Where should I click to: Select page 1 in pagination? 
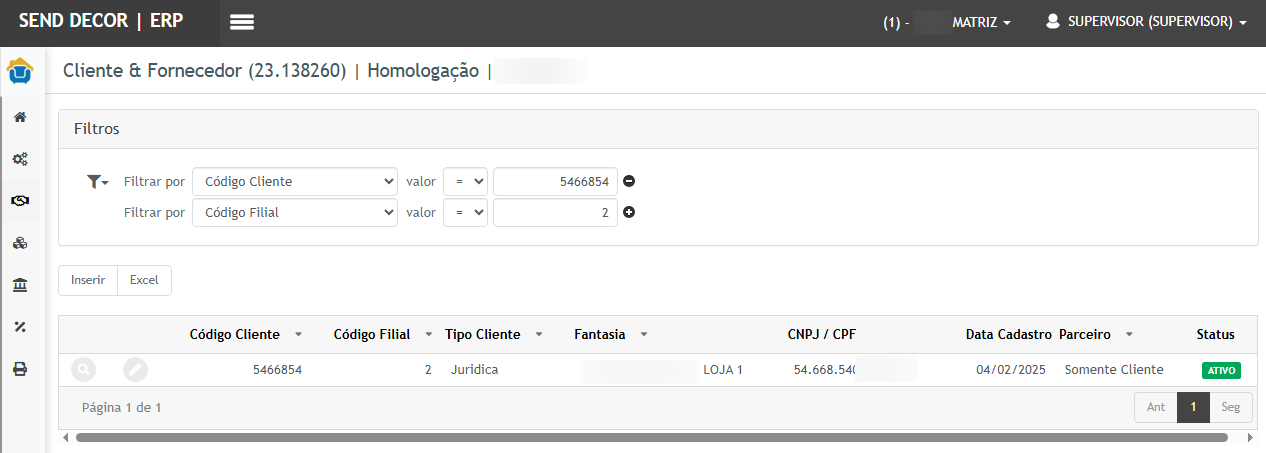coord(1193,408)
